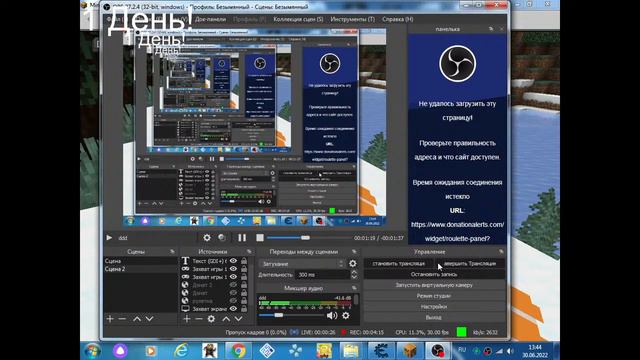
Task: Open filters icon next to media properties gear
Action: coord(222,238)
